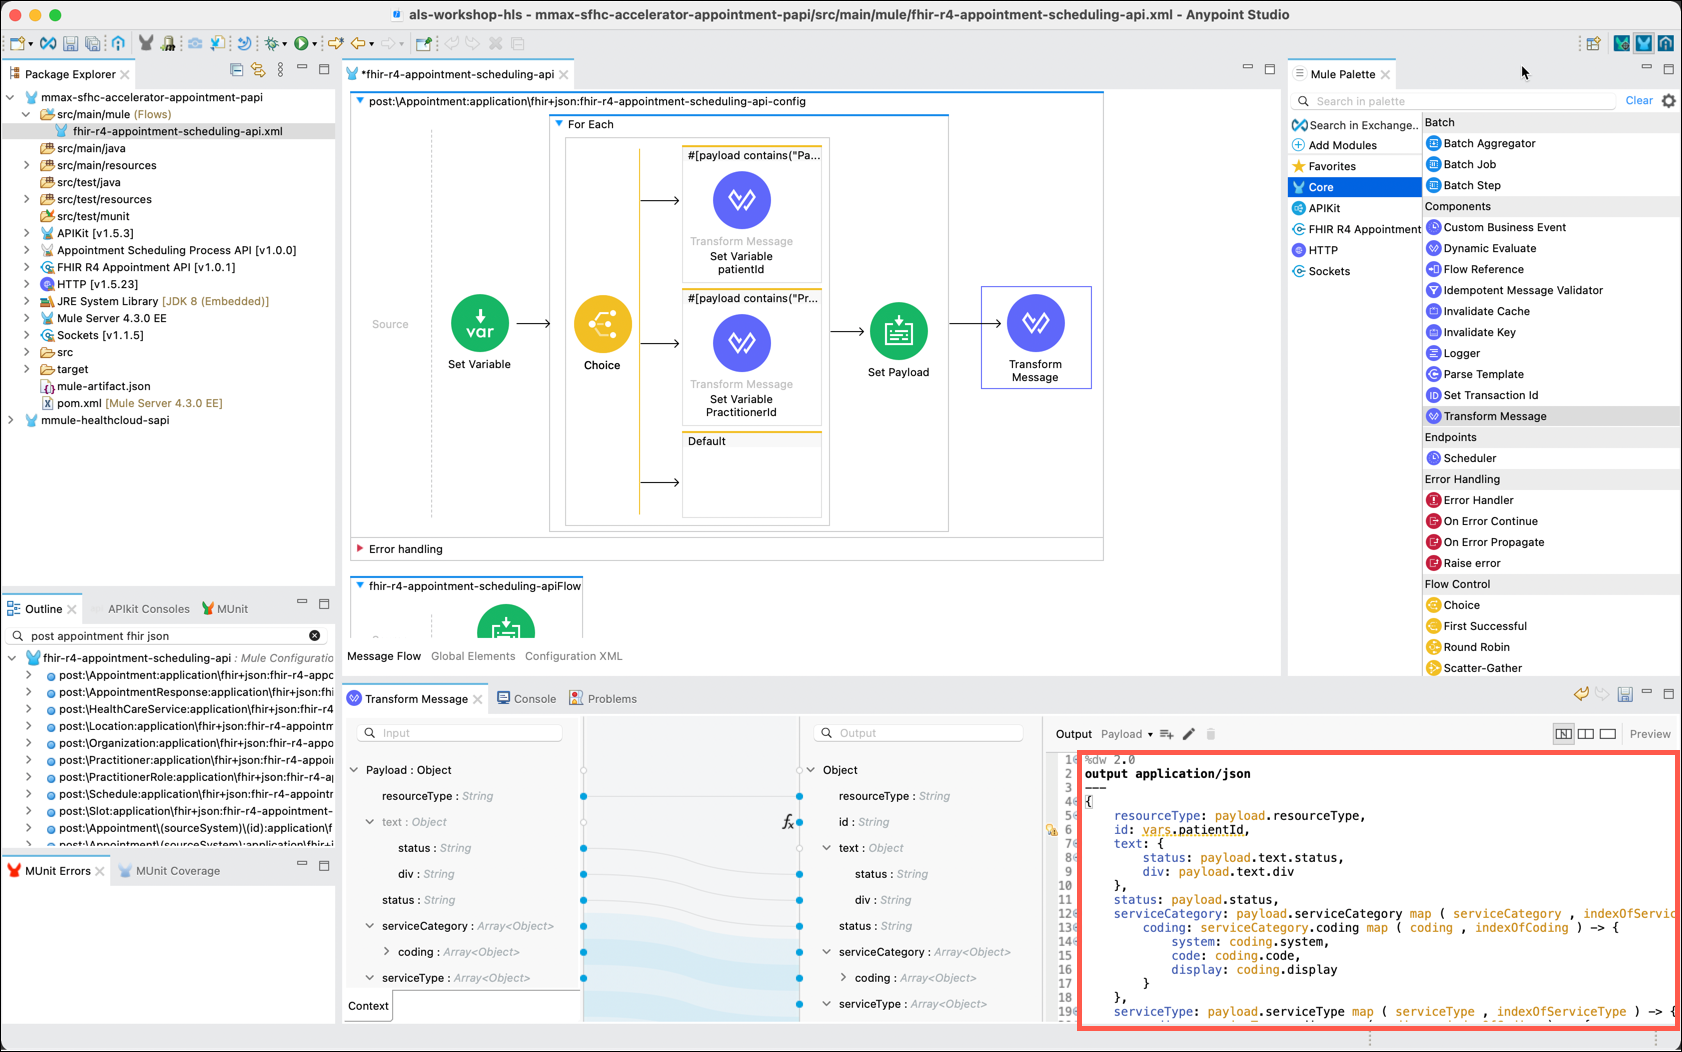
Task: Click the orange undo arrow in Transform panel
Action: [1581, 694]
